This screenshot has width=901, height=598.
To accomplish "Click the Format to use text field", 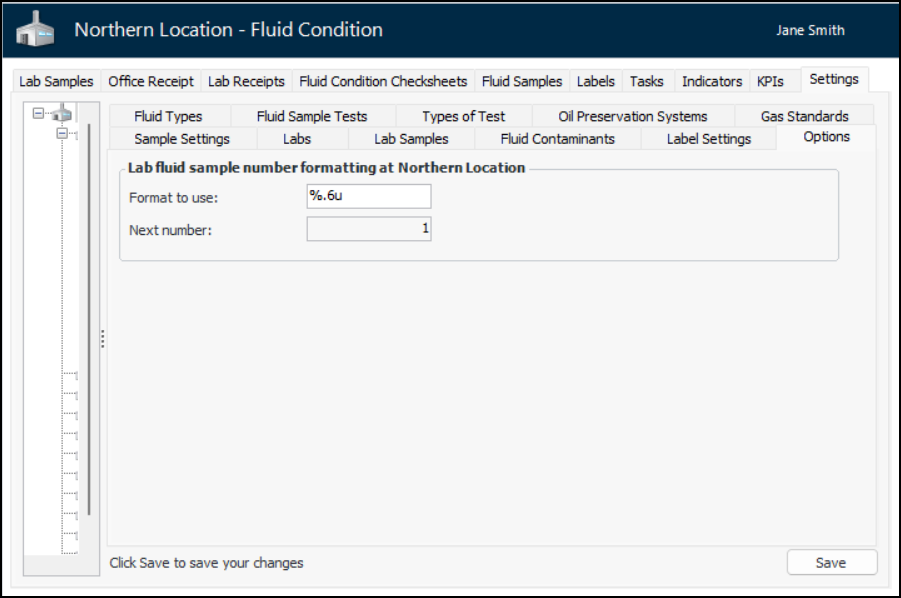I will point(369,197).
